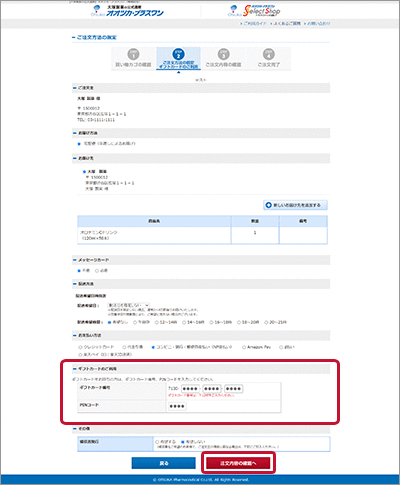Open the Select Shop logo
The height and width of the screenshot is (485, 400).
pos(254,11)
